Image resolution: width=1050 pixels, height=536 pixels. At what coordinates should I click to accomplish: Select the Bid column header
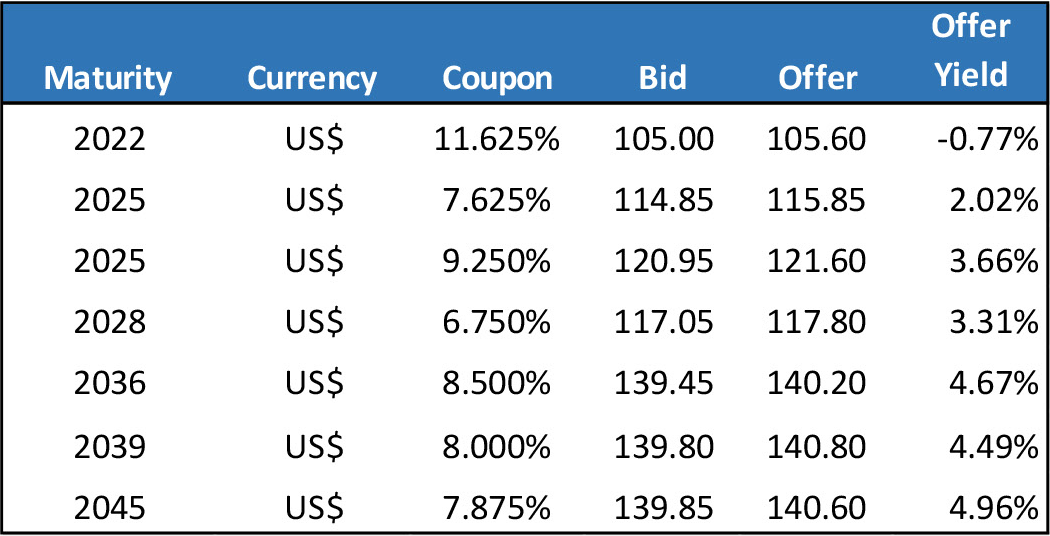[x=663, y=78]
